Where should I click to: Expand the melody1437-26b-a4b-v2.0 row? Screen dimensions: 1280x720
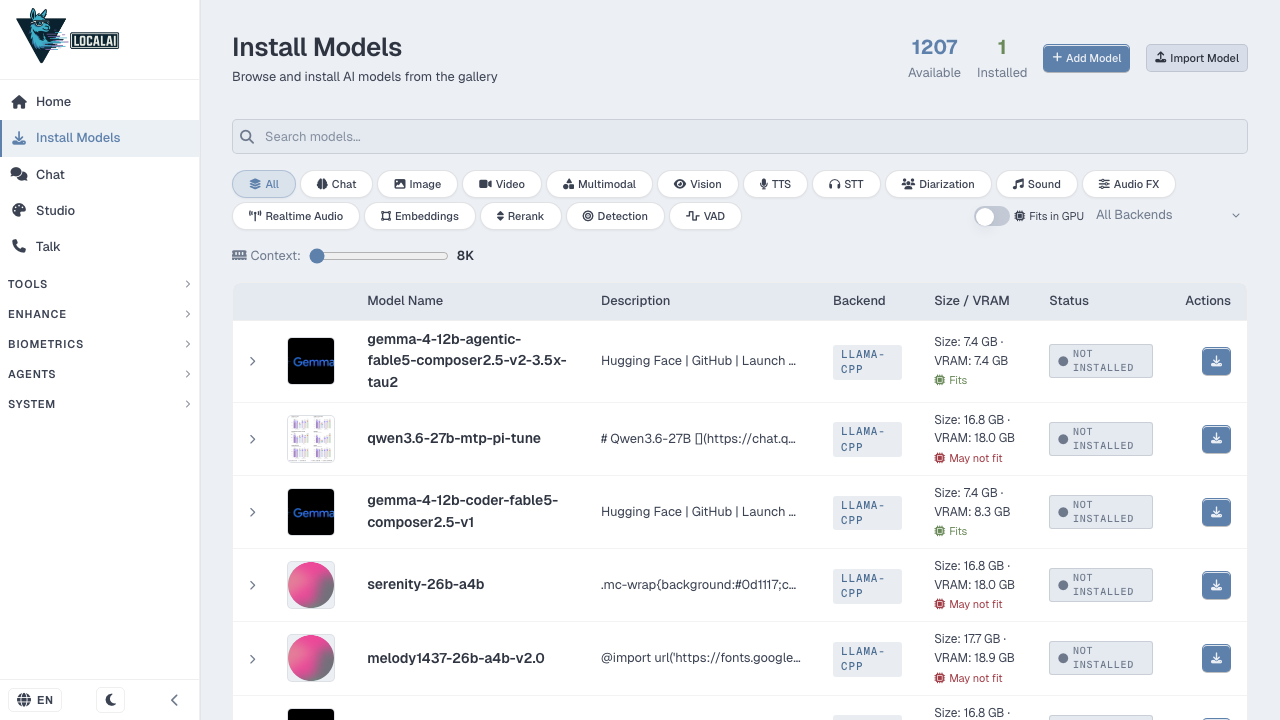click(x=253, y=659)
